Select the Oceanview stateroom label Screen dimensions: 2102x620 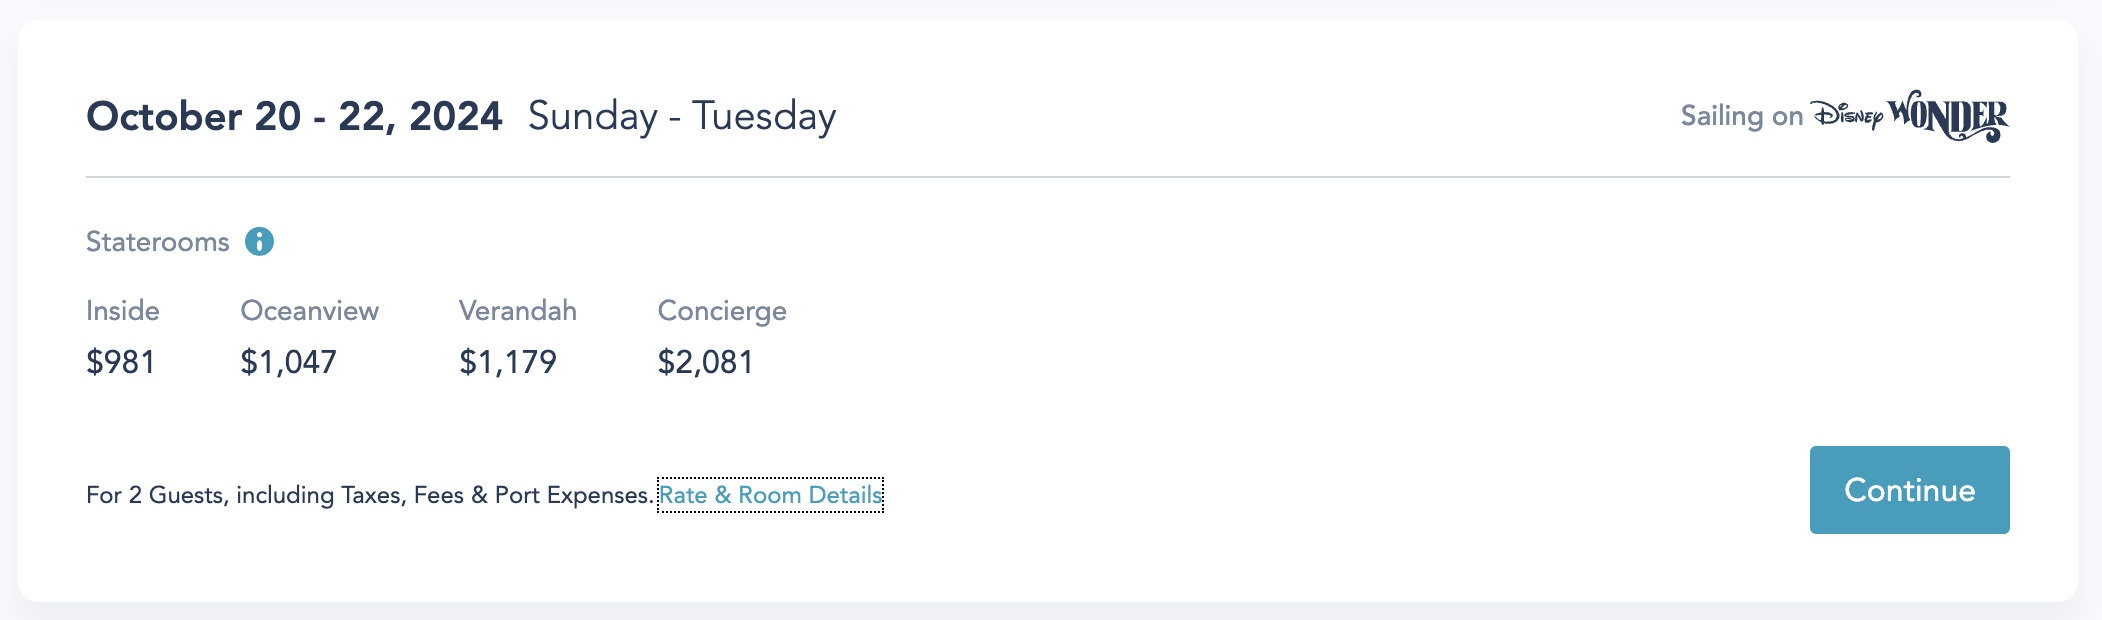coord(310,311)
